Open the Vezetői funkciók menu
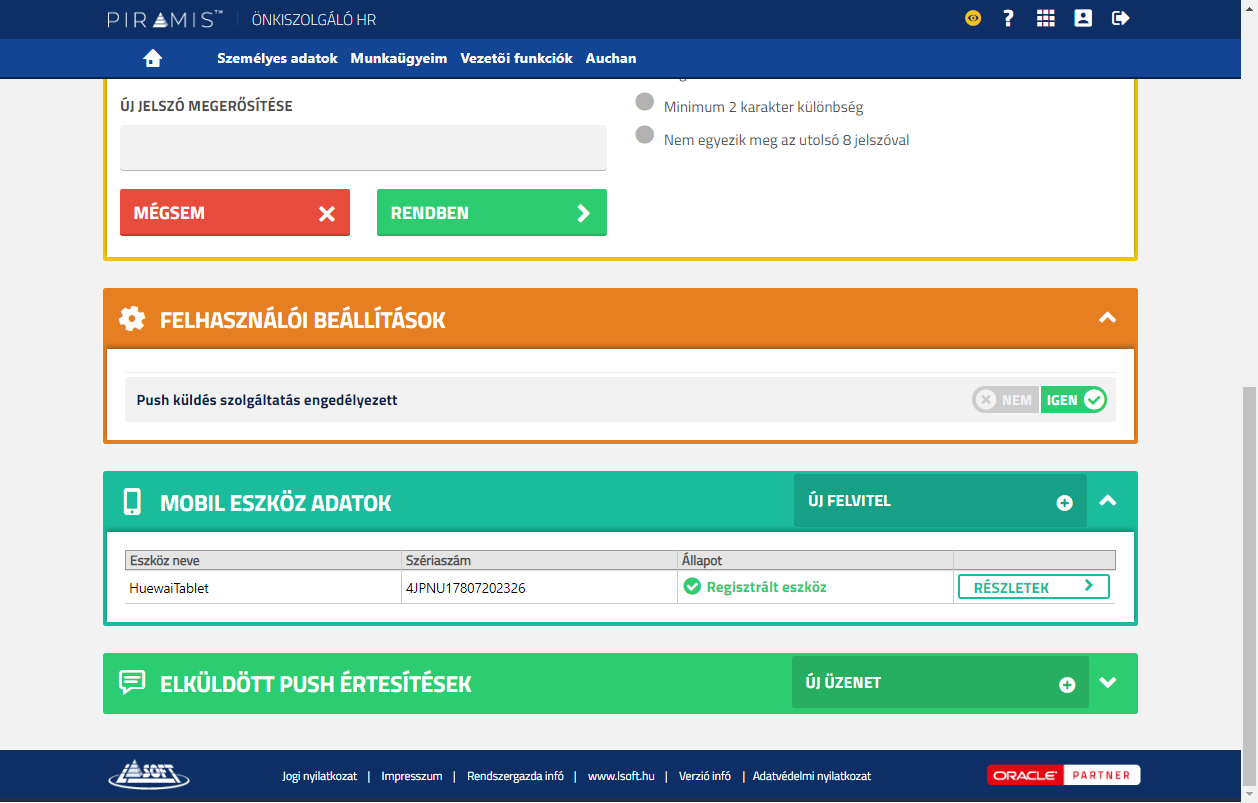Screen dimensions: 1258x803 click(516, 58)
